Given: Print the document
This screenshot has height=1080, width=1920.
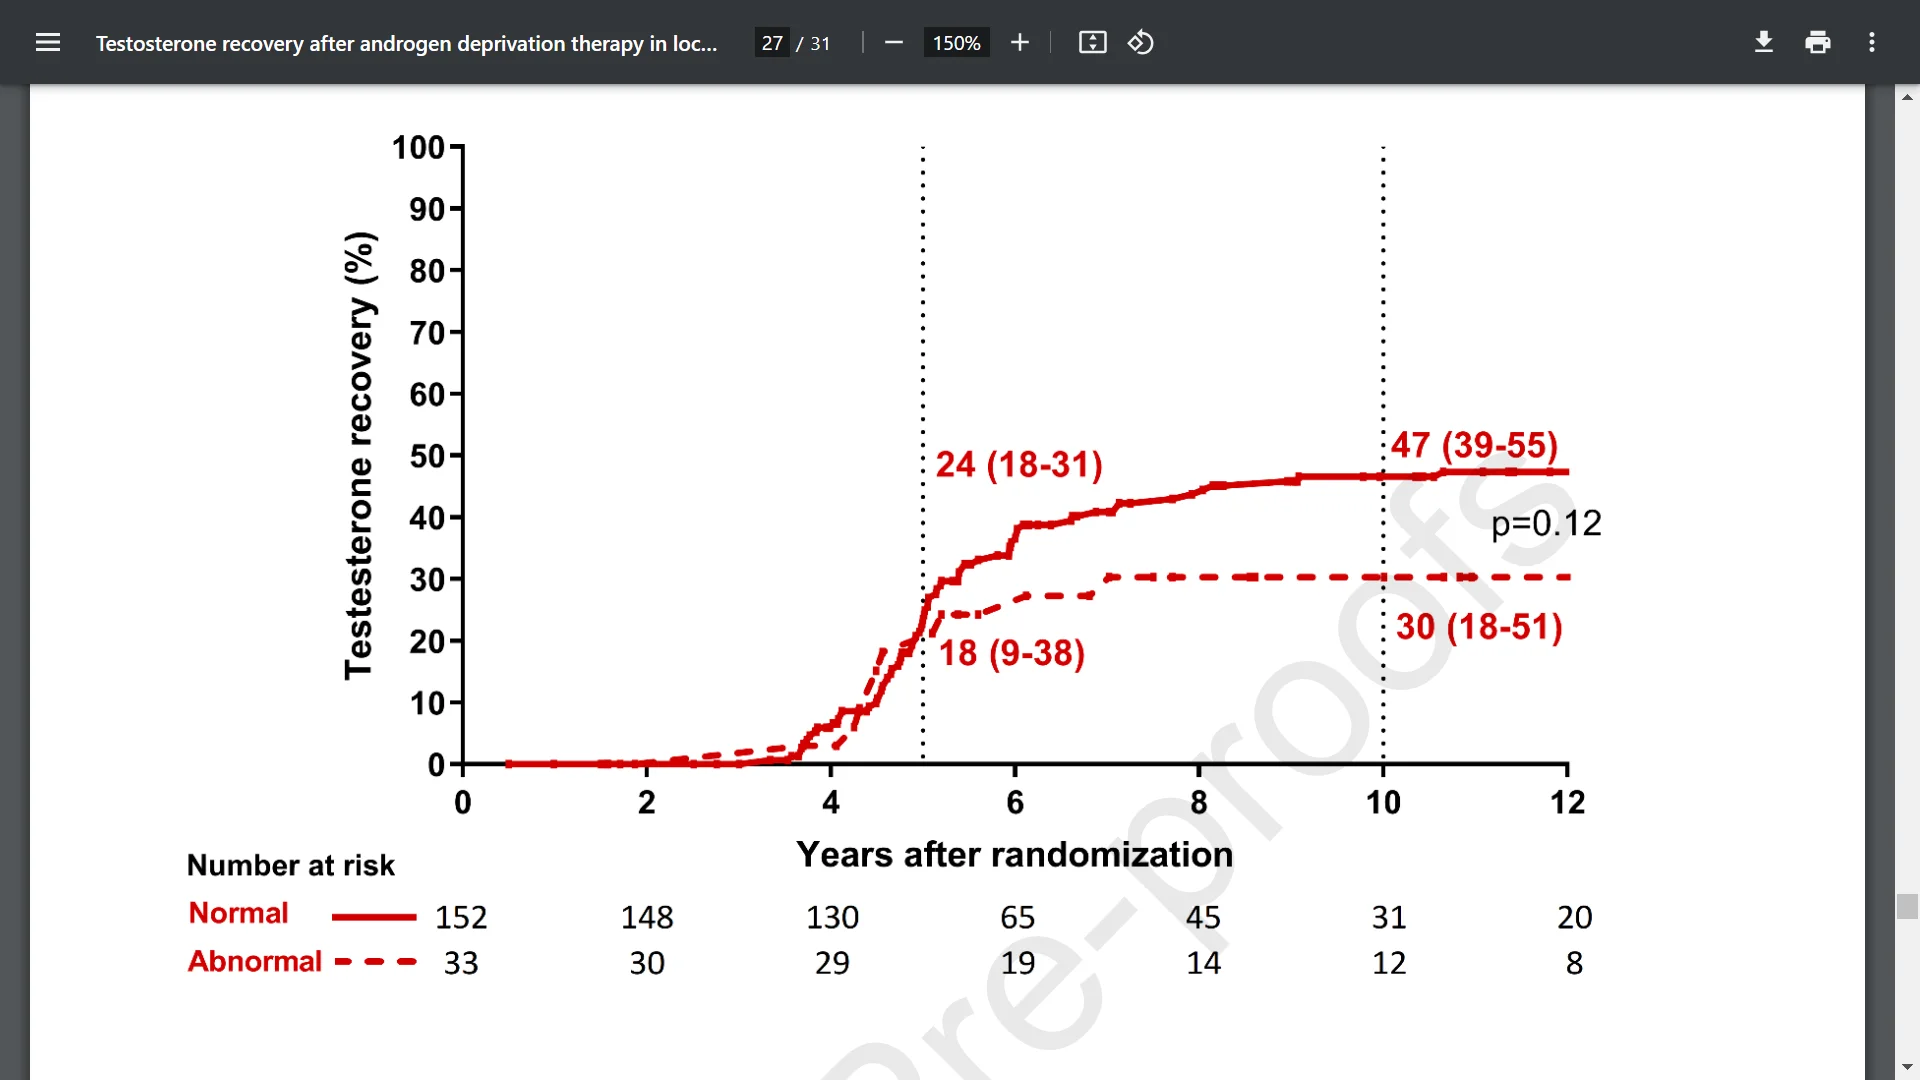Looking at the screenshot, I should coord(1818,43).
